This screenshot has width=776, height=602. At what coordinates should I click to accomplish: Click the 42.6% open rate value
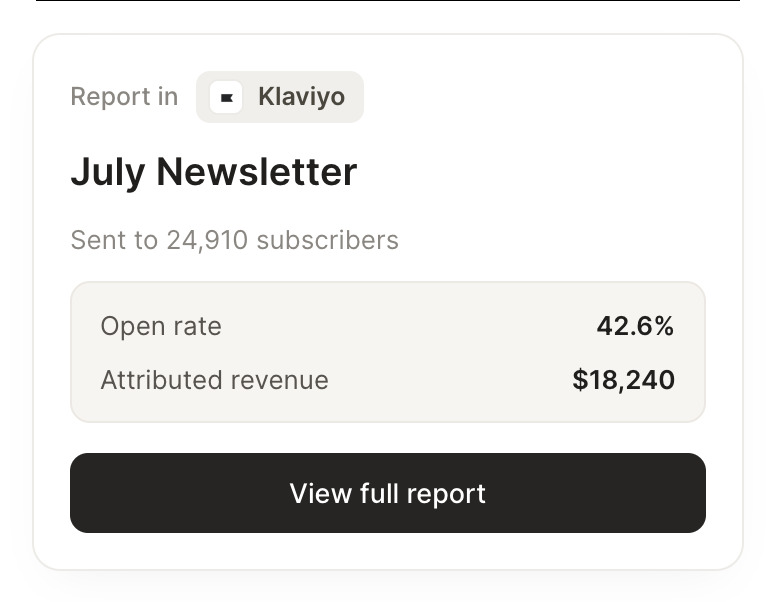point(635,326)
